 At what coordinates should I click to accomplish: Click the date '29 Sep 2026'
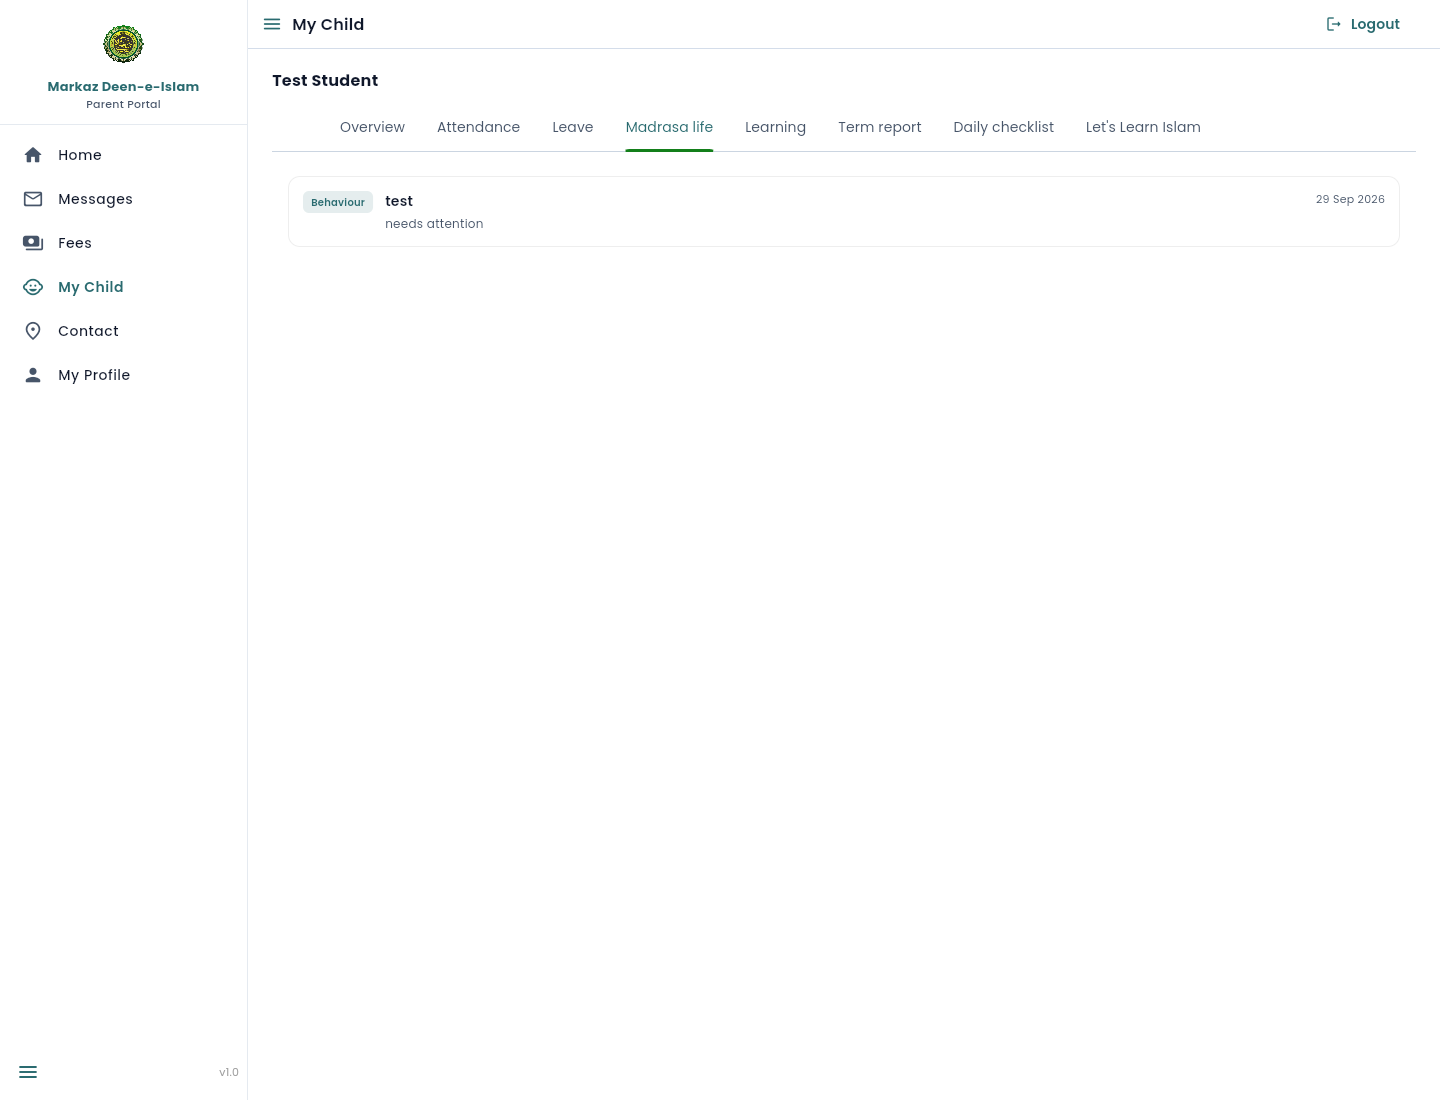tap(1350, 199)
